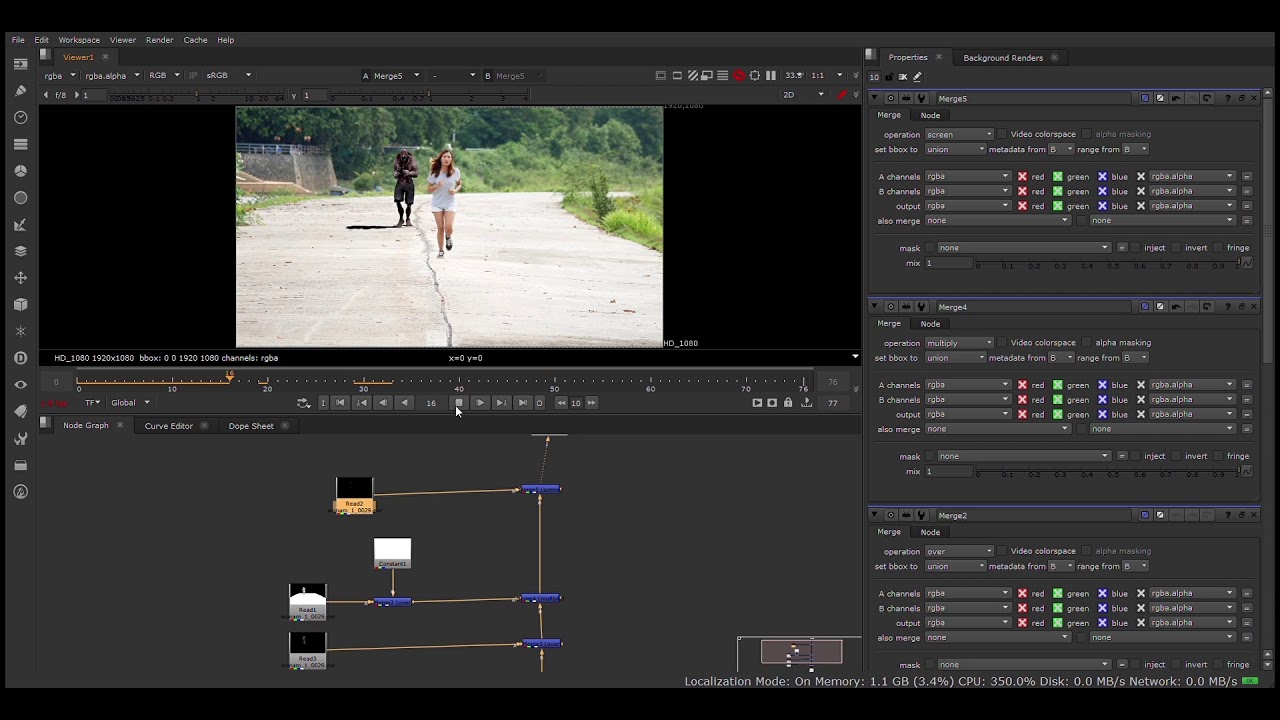Open the Merge4 operation dropdown showing multiply

tap(959, 343)
